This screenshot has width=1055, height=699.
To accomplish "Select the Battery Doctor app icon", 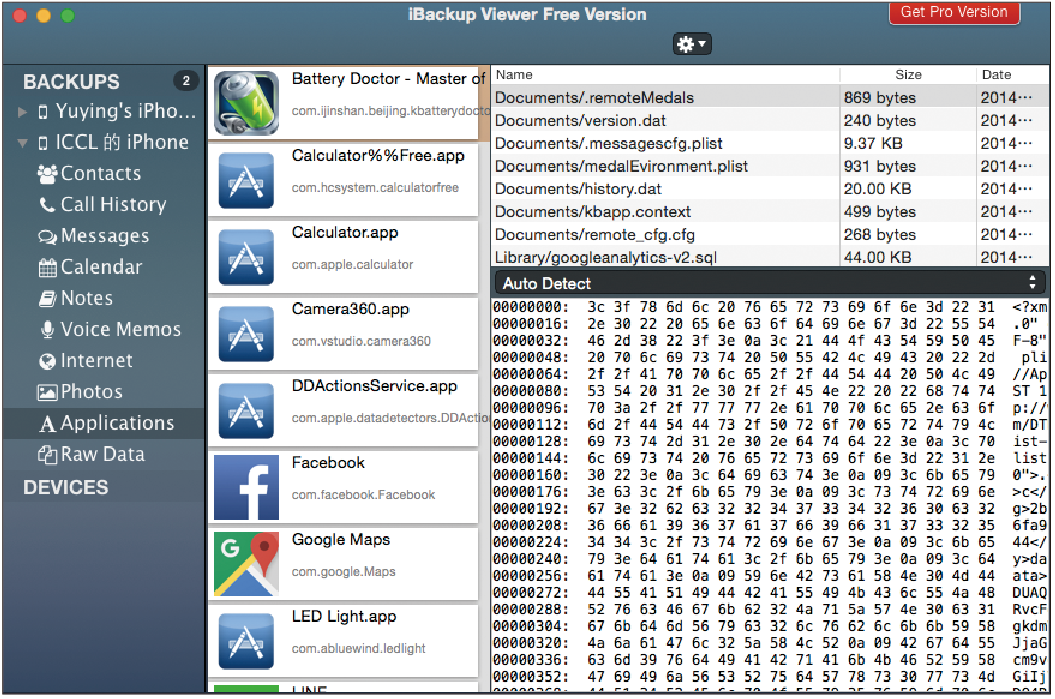I will [x=246, y=103].
